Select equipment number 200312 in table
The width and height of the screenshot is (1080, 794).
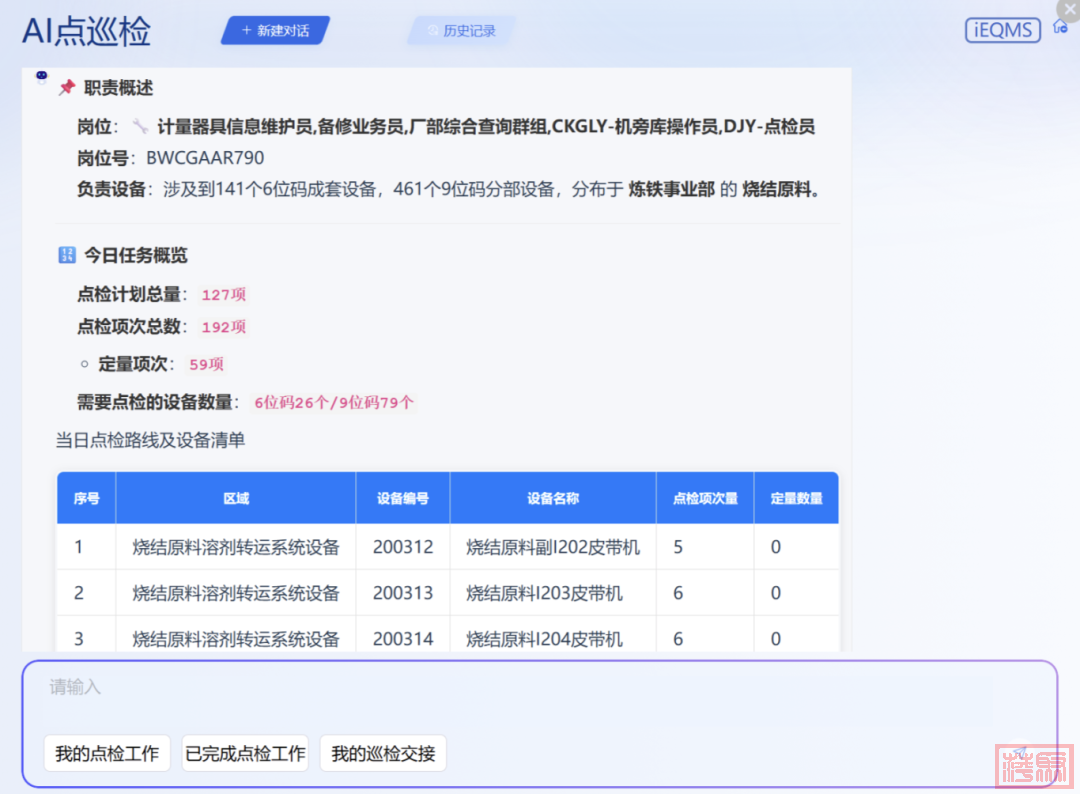click(x=403, y=547)
